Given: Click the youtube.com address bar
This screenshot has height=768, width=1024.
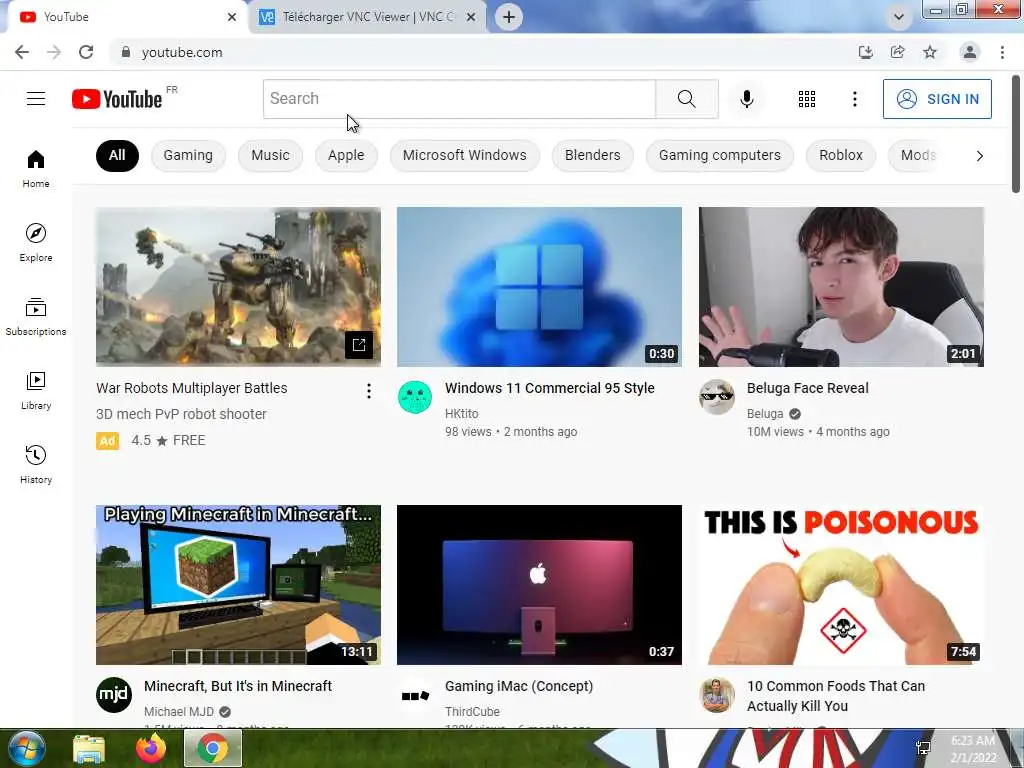Looking at the screenshot, I should [x=482, y=52].
